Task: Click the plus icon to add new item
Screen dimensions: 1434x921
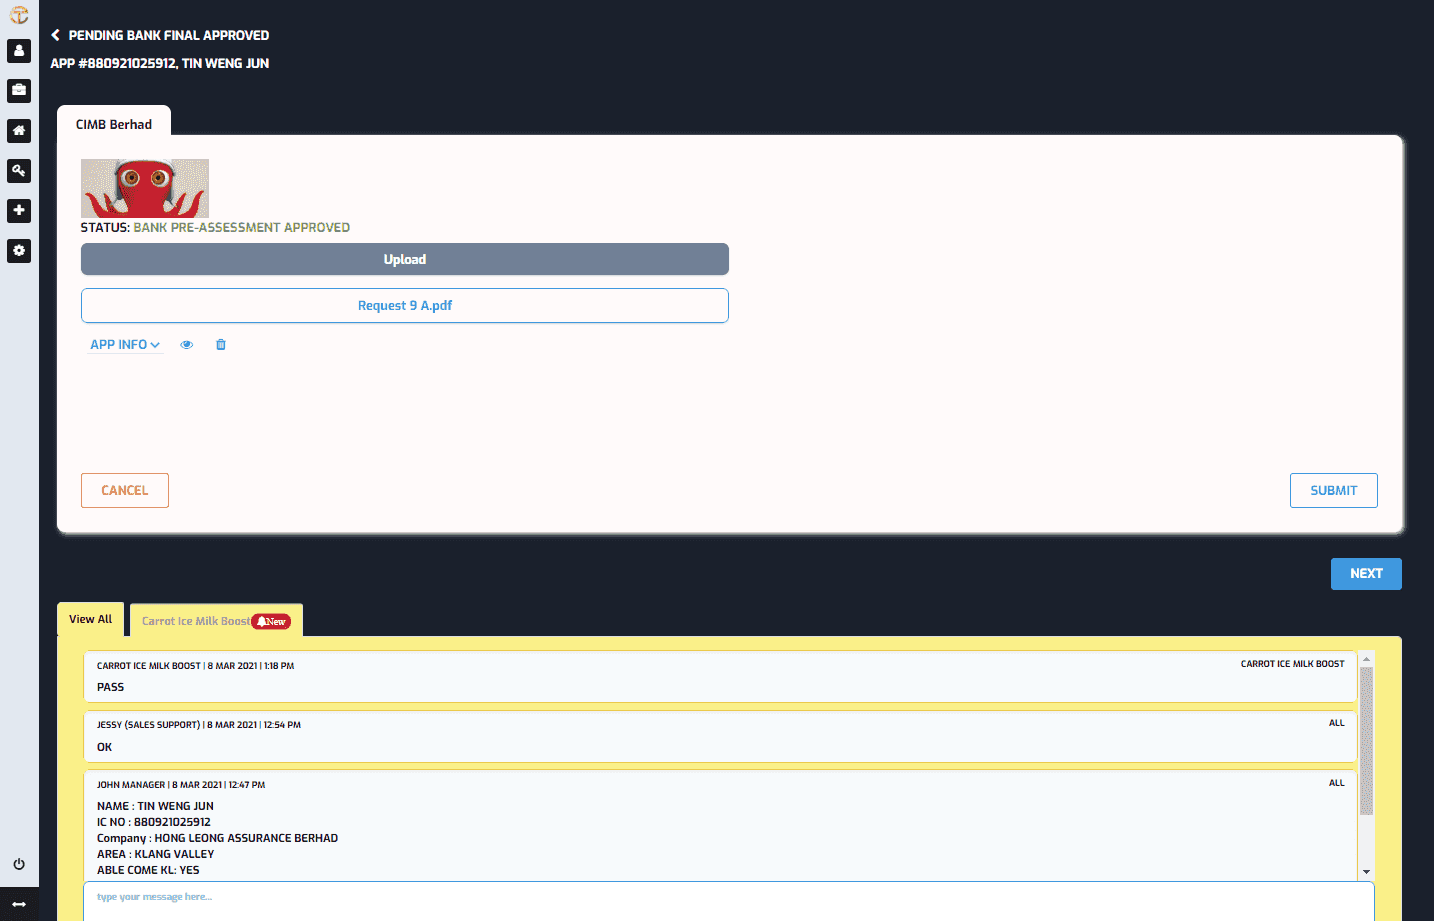Action: click(18, 210)
